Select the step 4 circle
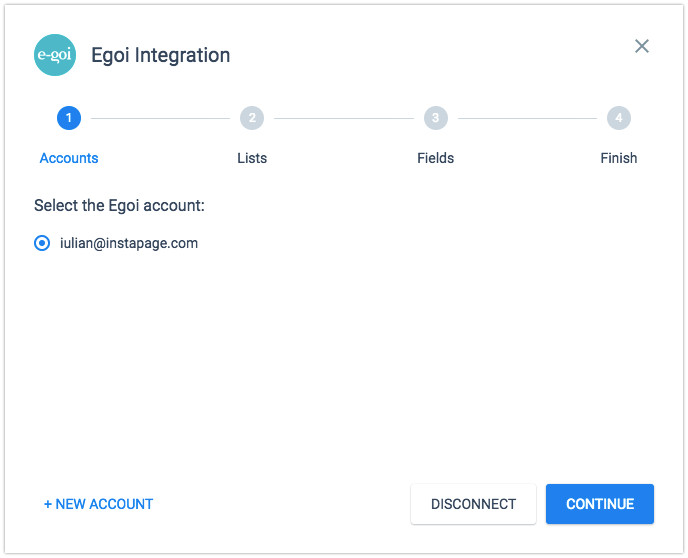This screenshot has height=558, width=688. [x=619, y=118]
